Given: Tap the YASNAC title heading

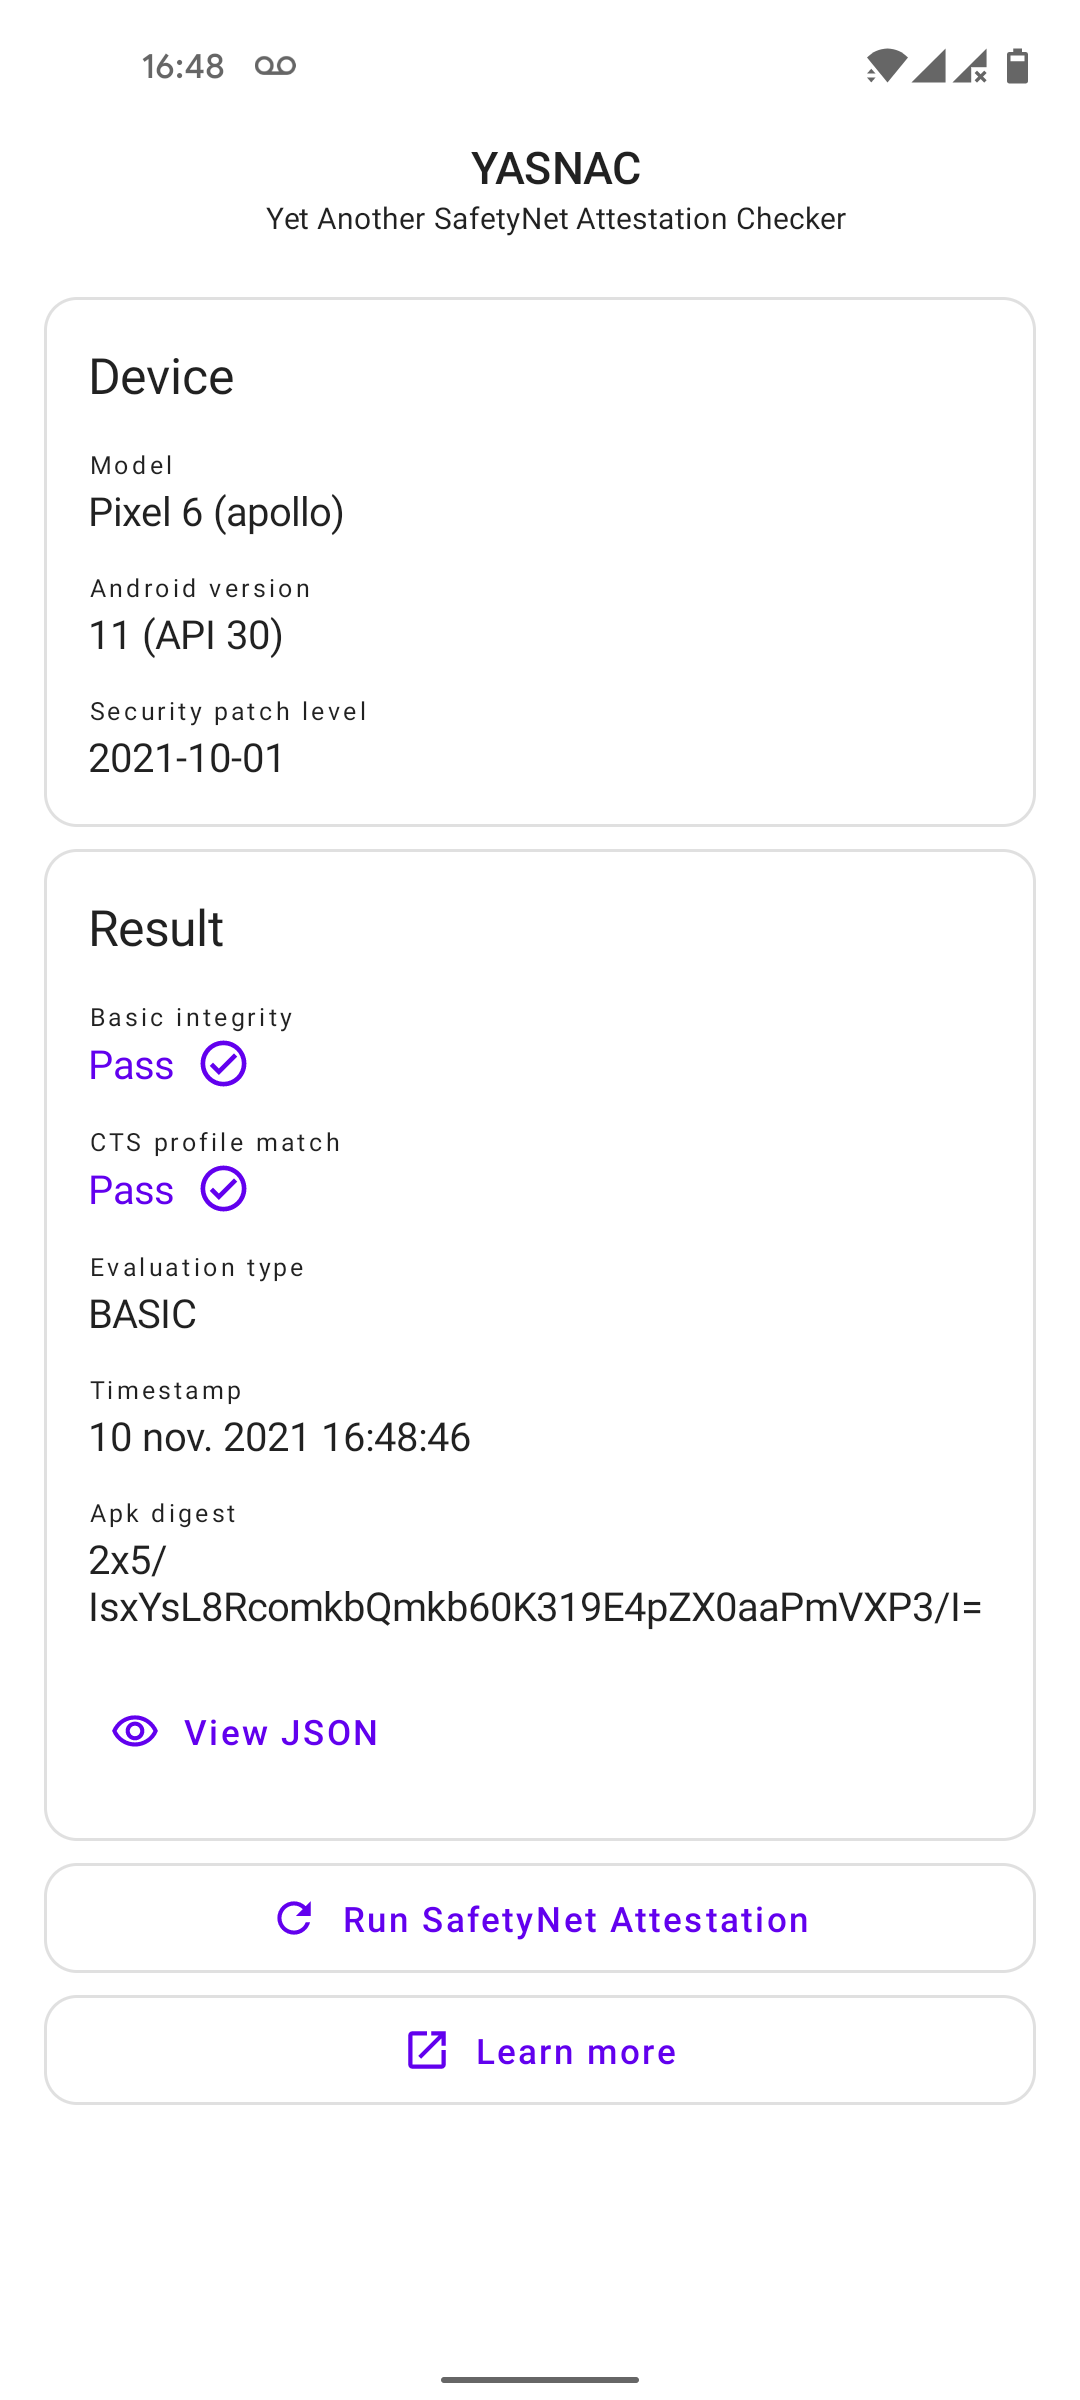Looking at the screenshot, I should pyautogui.click(x=556, y=167).
